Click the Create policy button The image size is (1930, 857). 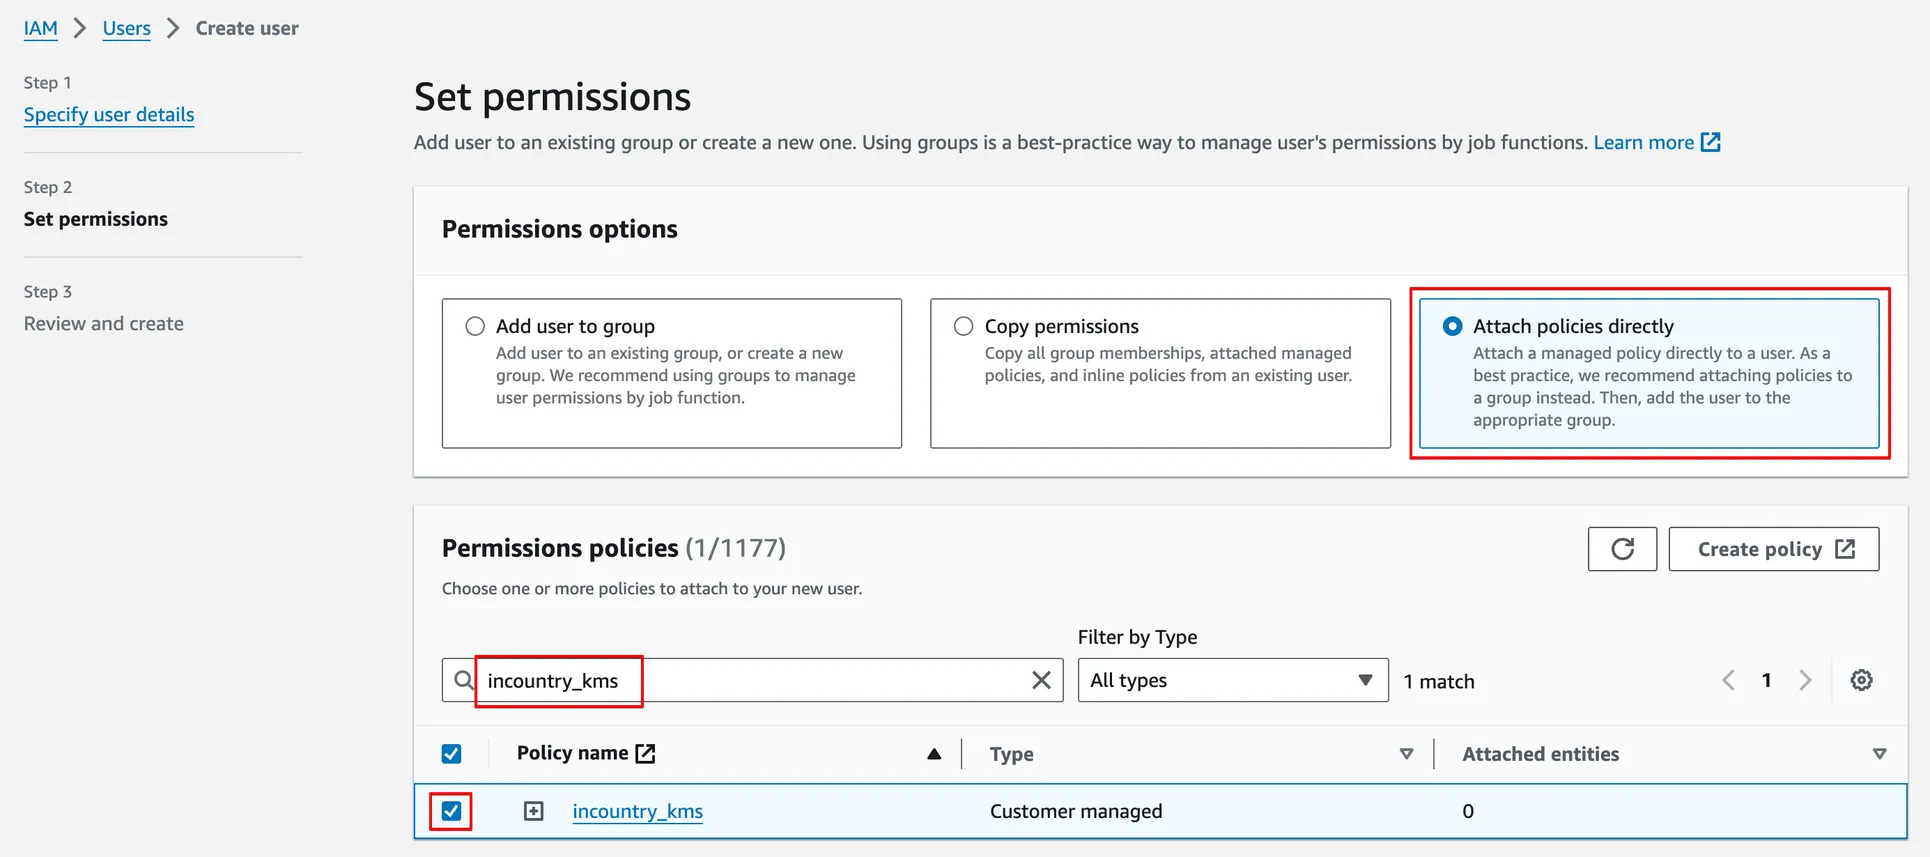[x=1773, y=549]
